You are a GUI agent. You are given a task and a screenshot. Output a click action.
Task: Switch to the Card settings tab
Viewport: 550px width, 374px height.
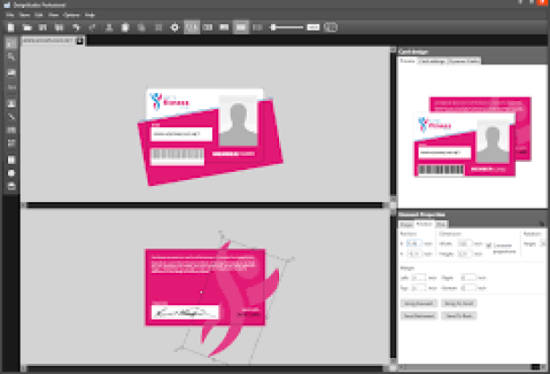pyautogui.click(x=432, y=61)
